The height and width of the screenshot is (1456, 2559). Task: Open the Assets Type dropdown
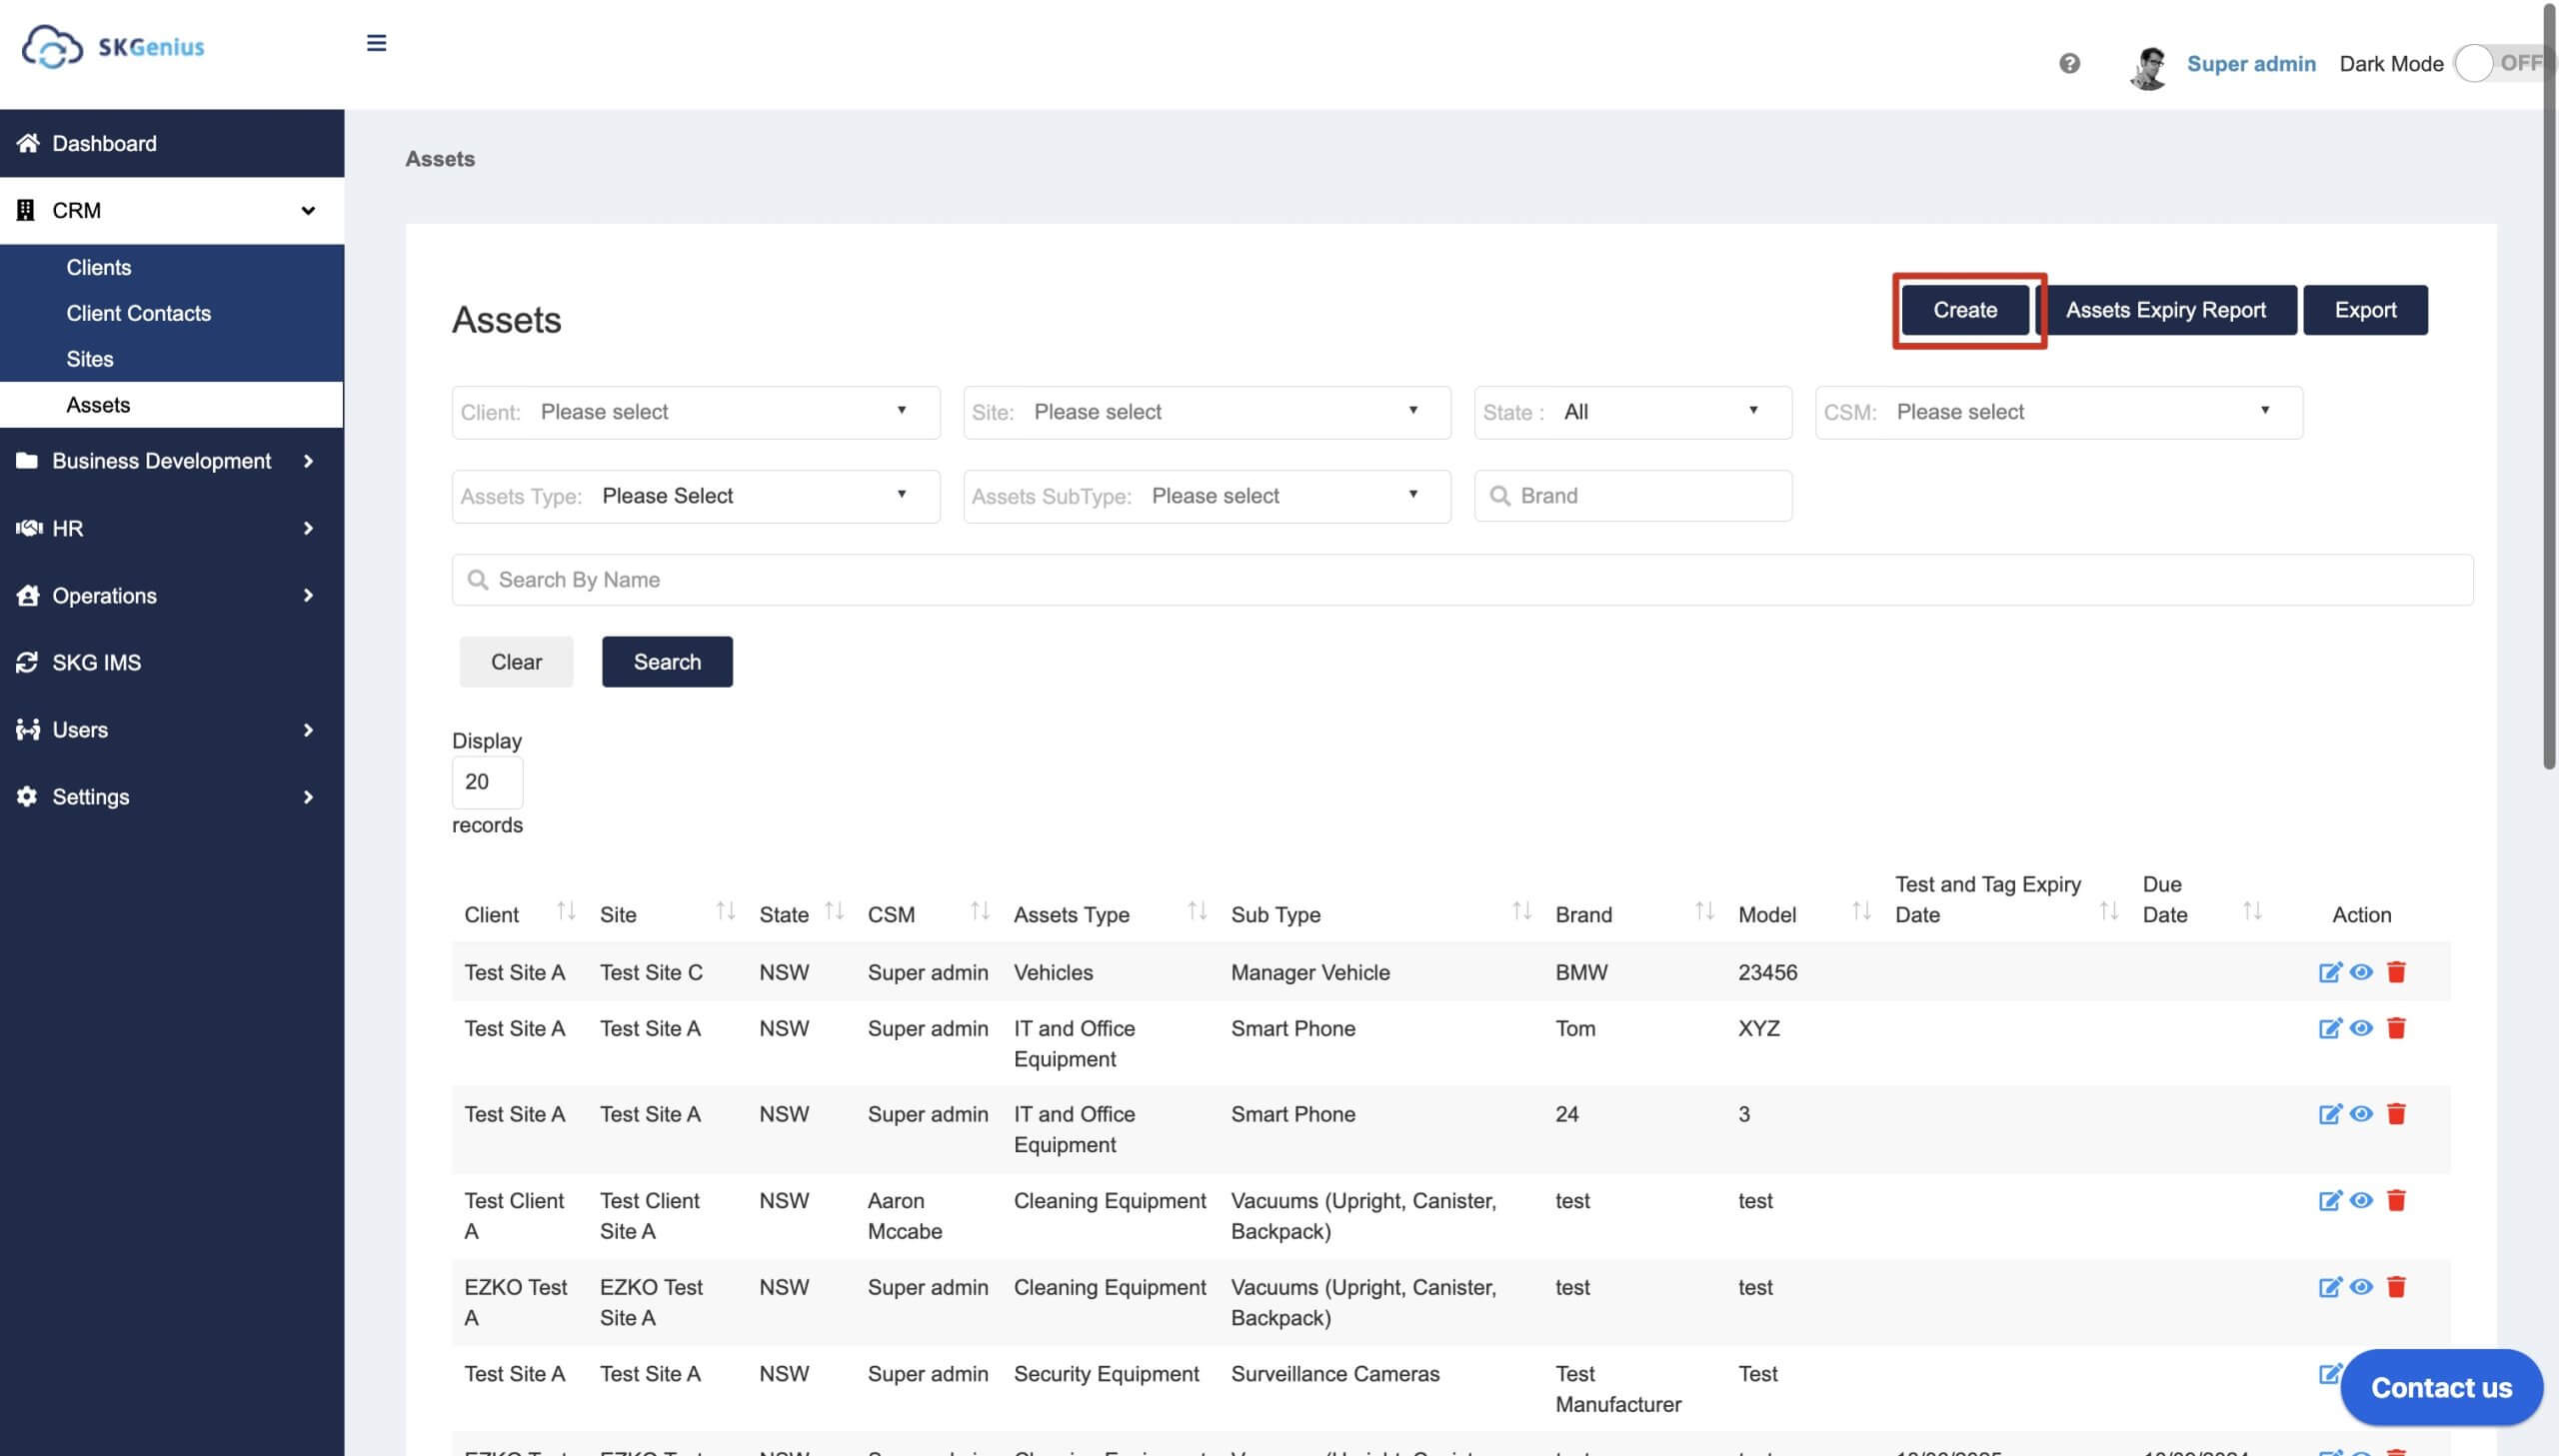tap(696, 496)
